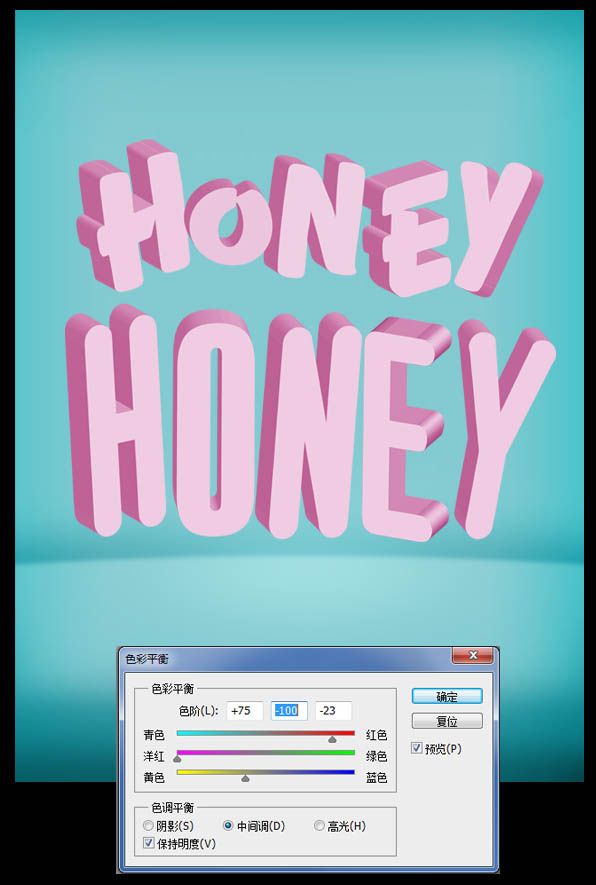Click the blue end of the 黄色-蓝色 track
596x885 pixels.
(351, 772)
